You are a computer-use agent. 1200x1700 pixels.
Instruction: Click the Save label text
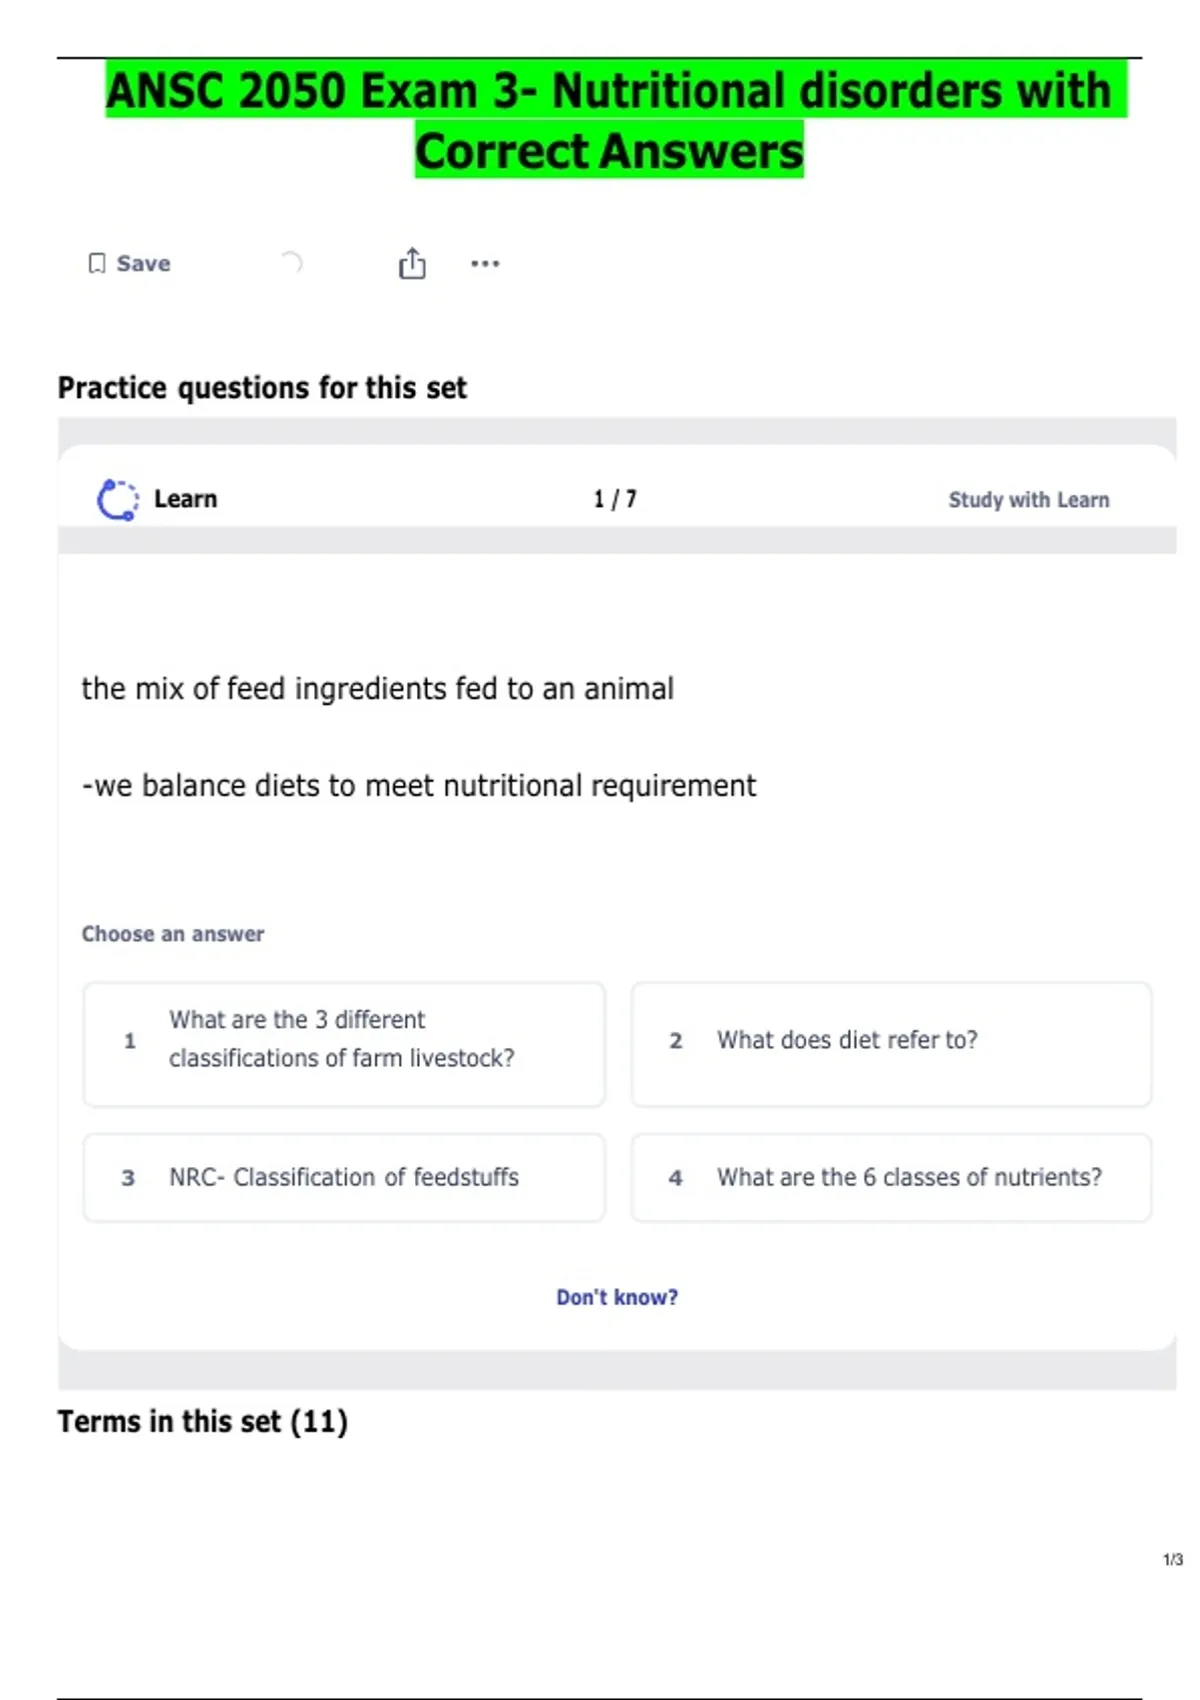[x=143, y=264]
